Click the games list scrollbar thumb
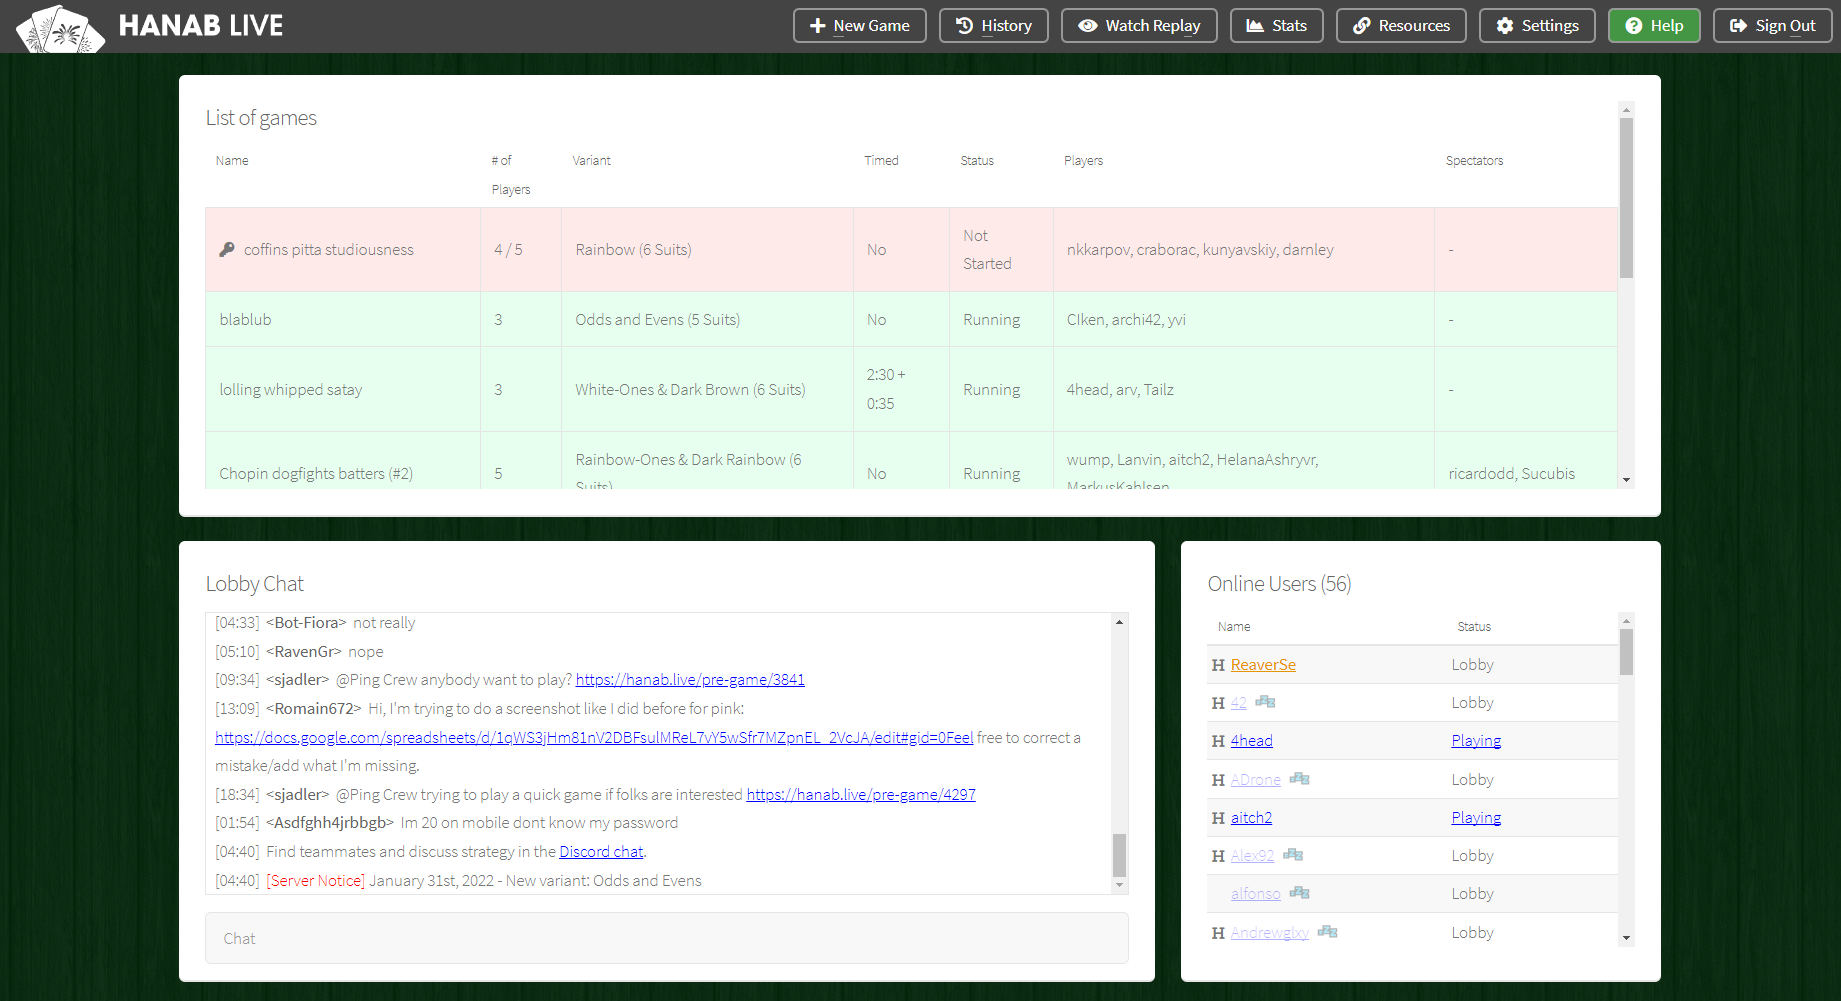1841x1001 pixels. (1626, 198)
